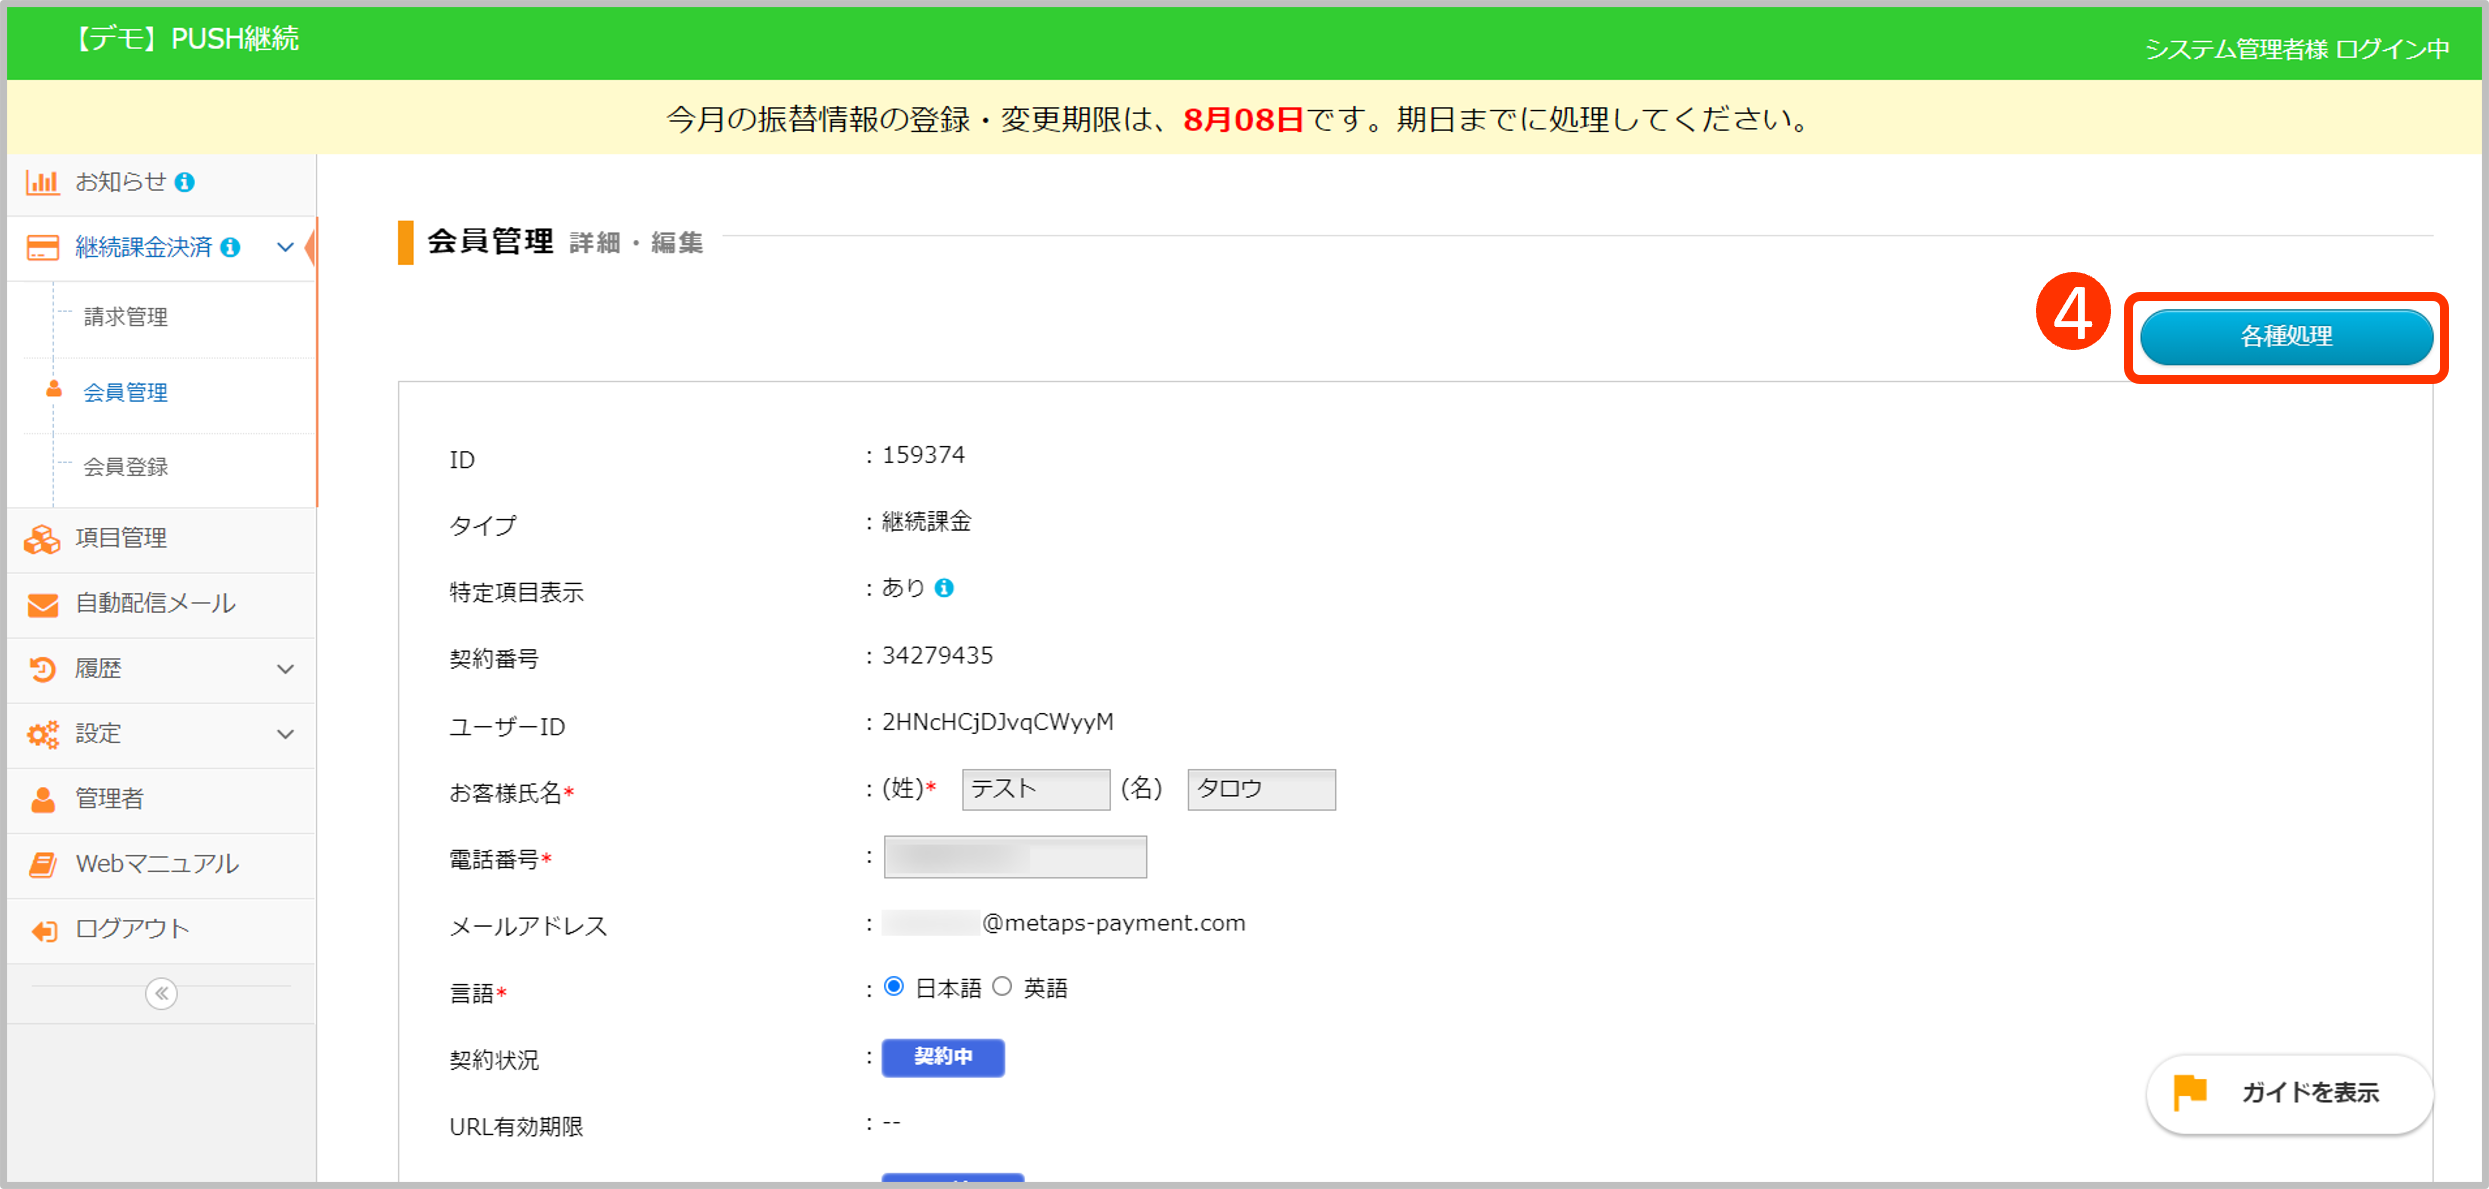The width and height of the screenshot is (2489, 1189).
Task: Open 会員登録 submenu item
Action: pos(125,467)
